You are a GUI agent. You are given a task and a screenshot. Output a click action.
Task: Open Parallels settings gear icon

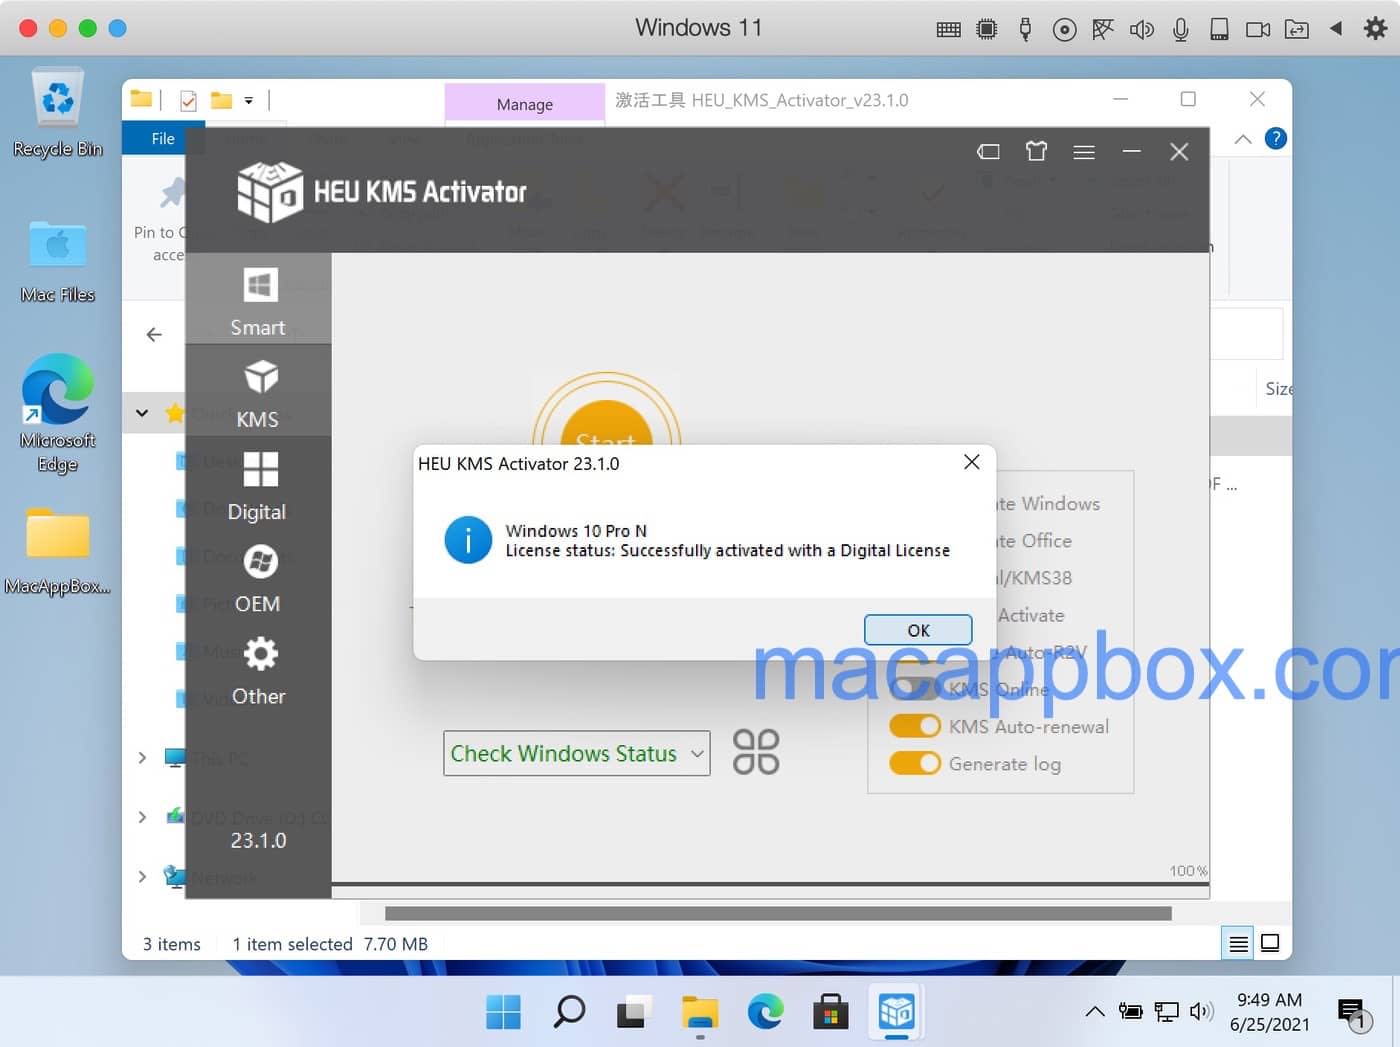point(1376,28)
